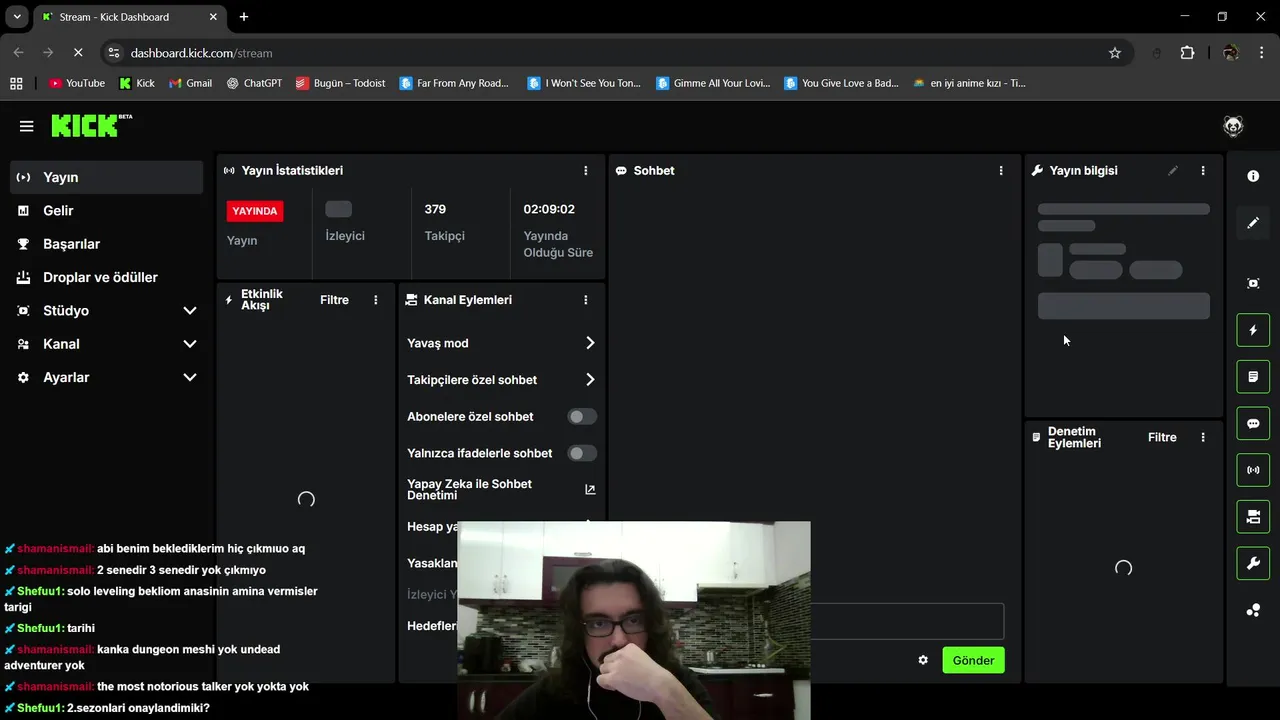Viewport: 1280px width, 720px height.
Task: Open the Bugün – Todoist bookmark
Action: (341, 83)
